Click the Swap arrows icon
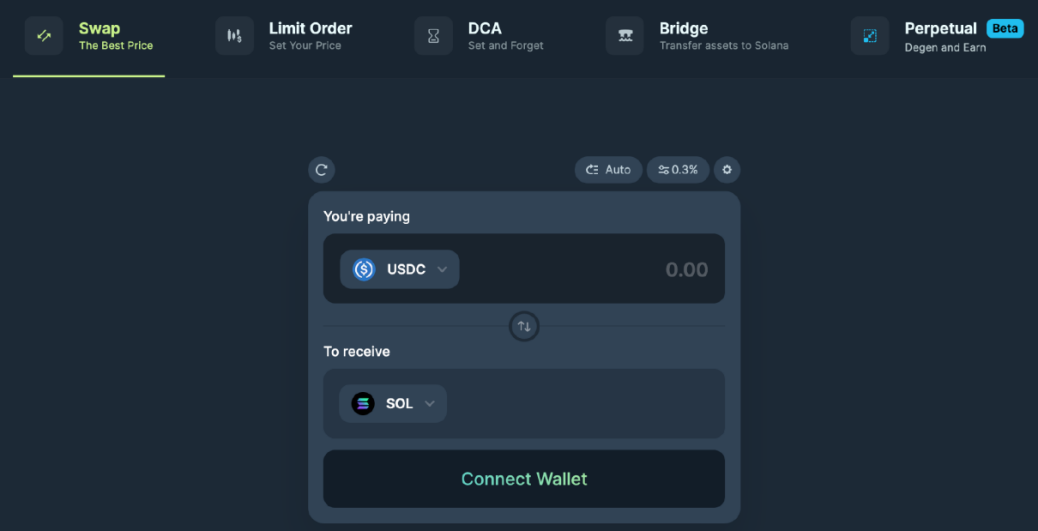The height and width of the screenshot is (531, 1038). (x=44, y=36)
